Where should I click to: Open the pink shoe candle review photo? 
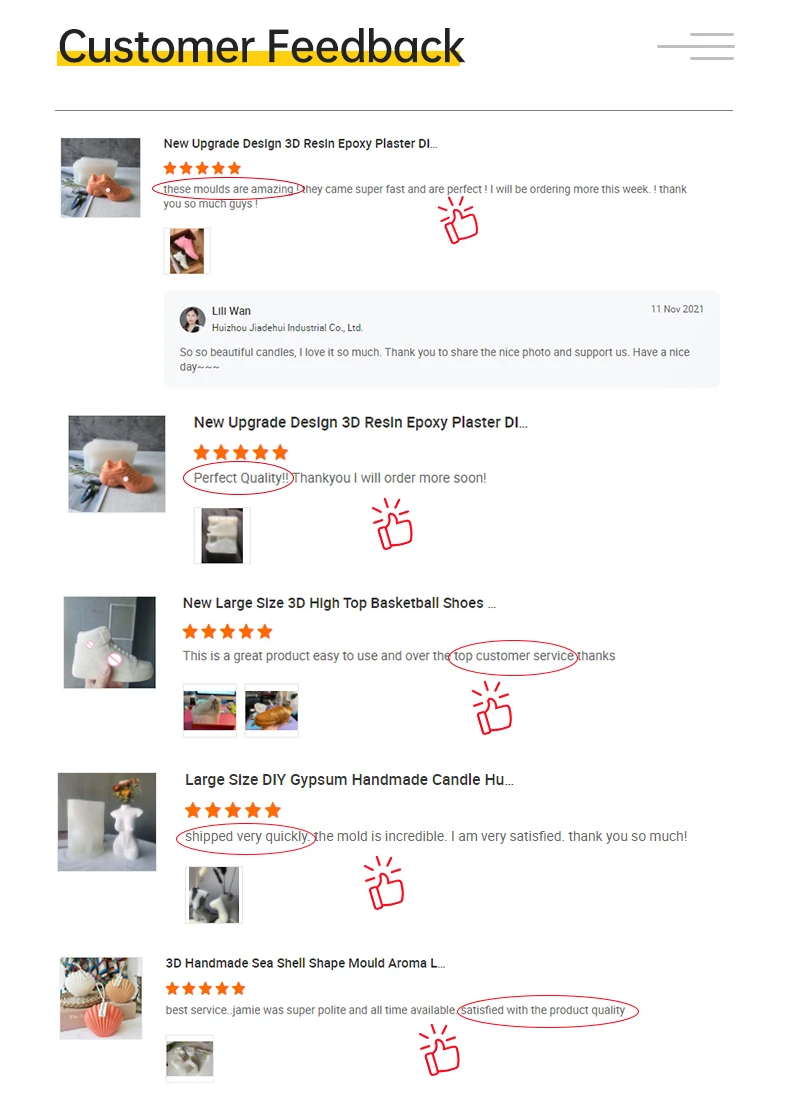coord(187,251)
